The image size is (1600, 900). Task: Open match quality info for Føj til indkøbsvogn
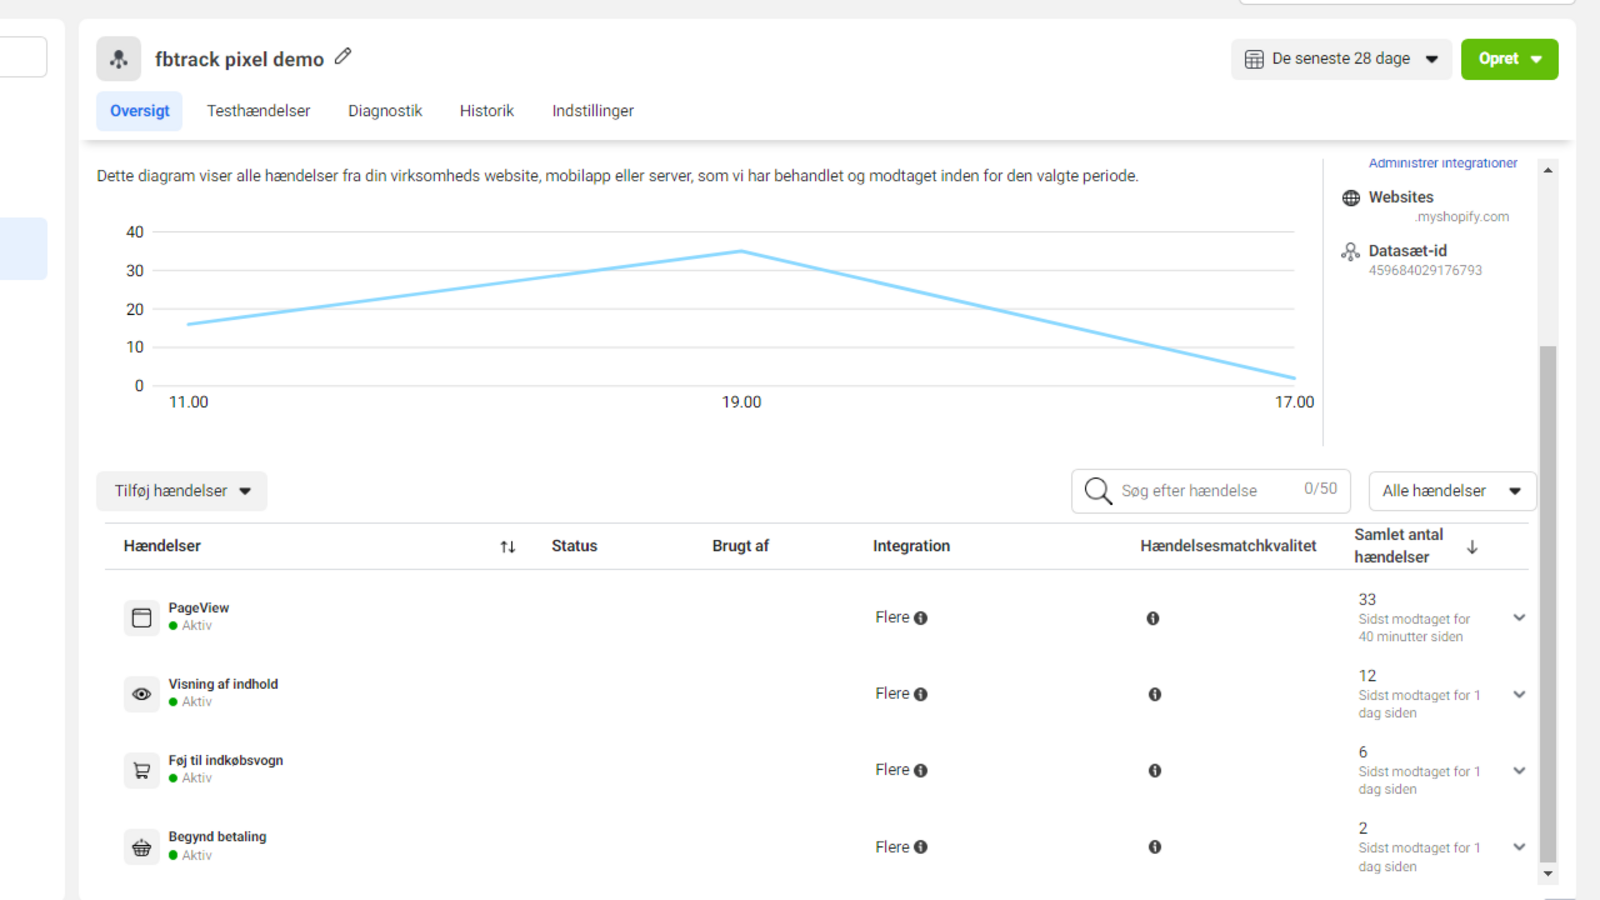(x=1155, y=771)
